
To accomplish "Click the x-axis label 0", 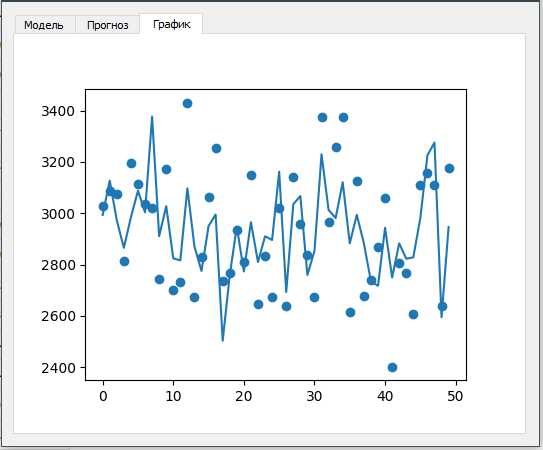I will tap(103, 396).
